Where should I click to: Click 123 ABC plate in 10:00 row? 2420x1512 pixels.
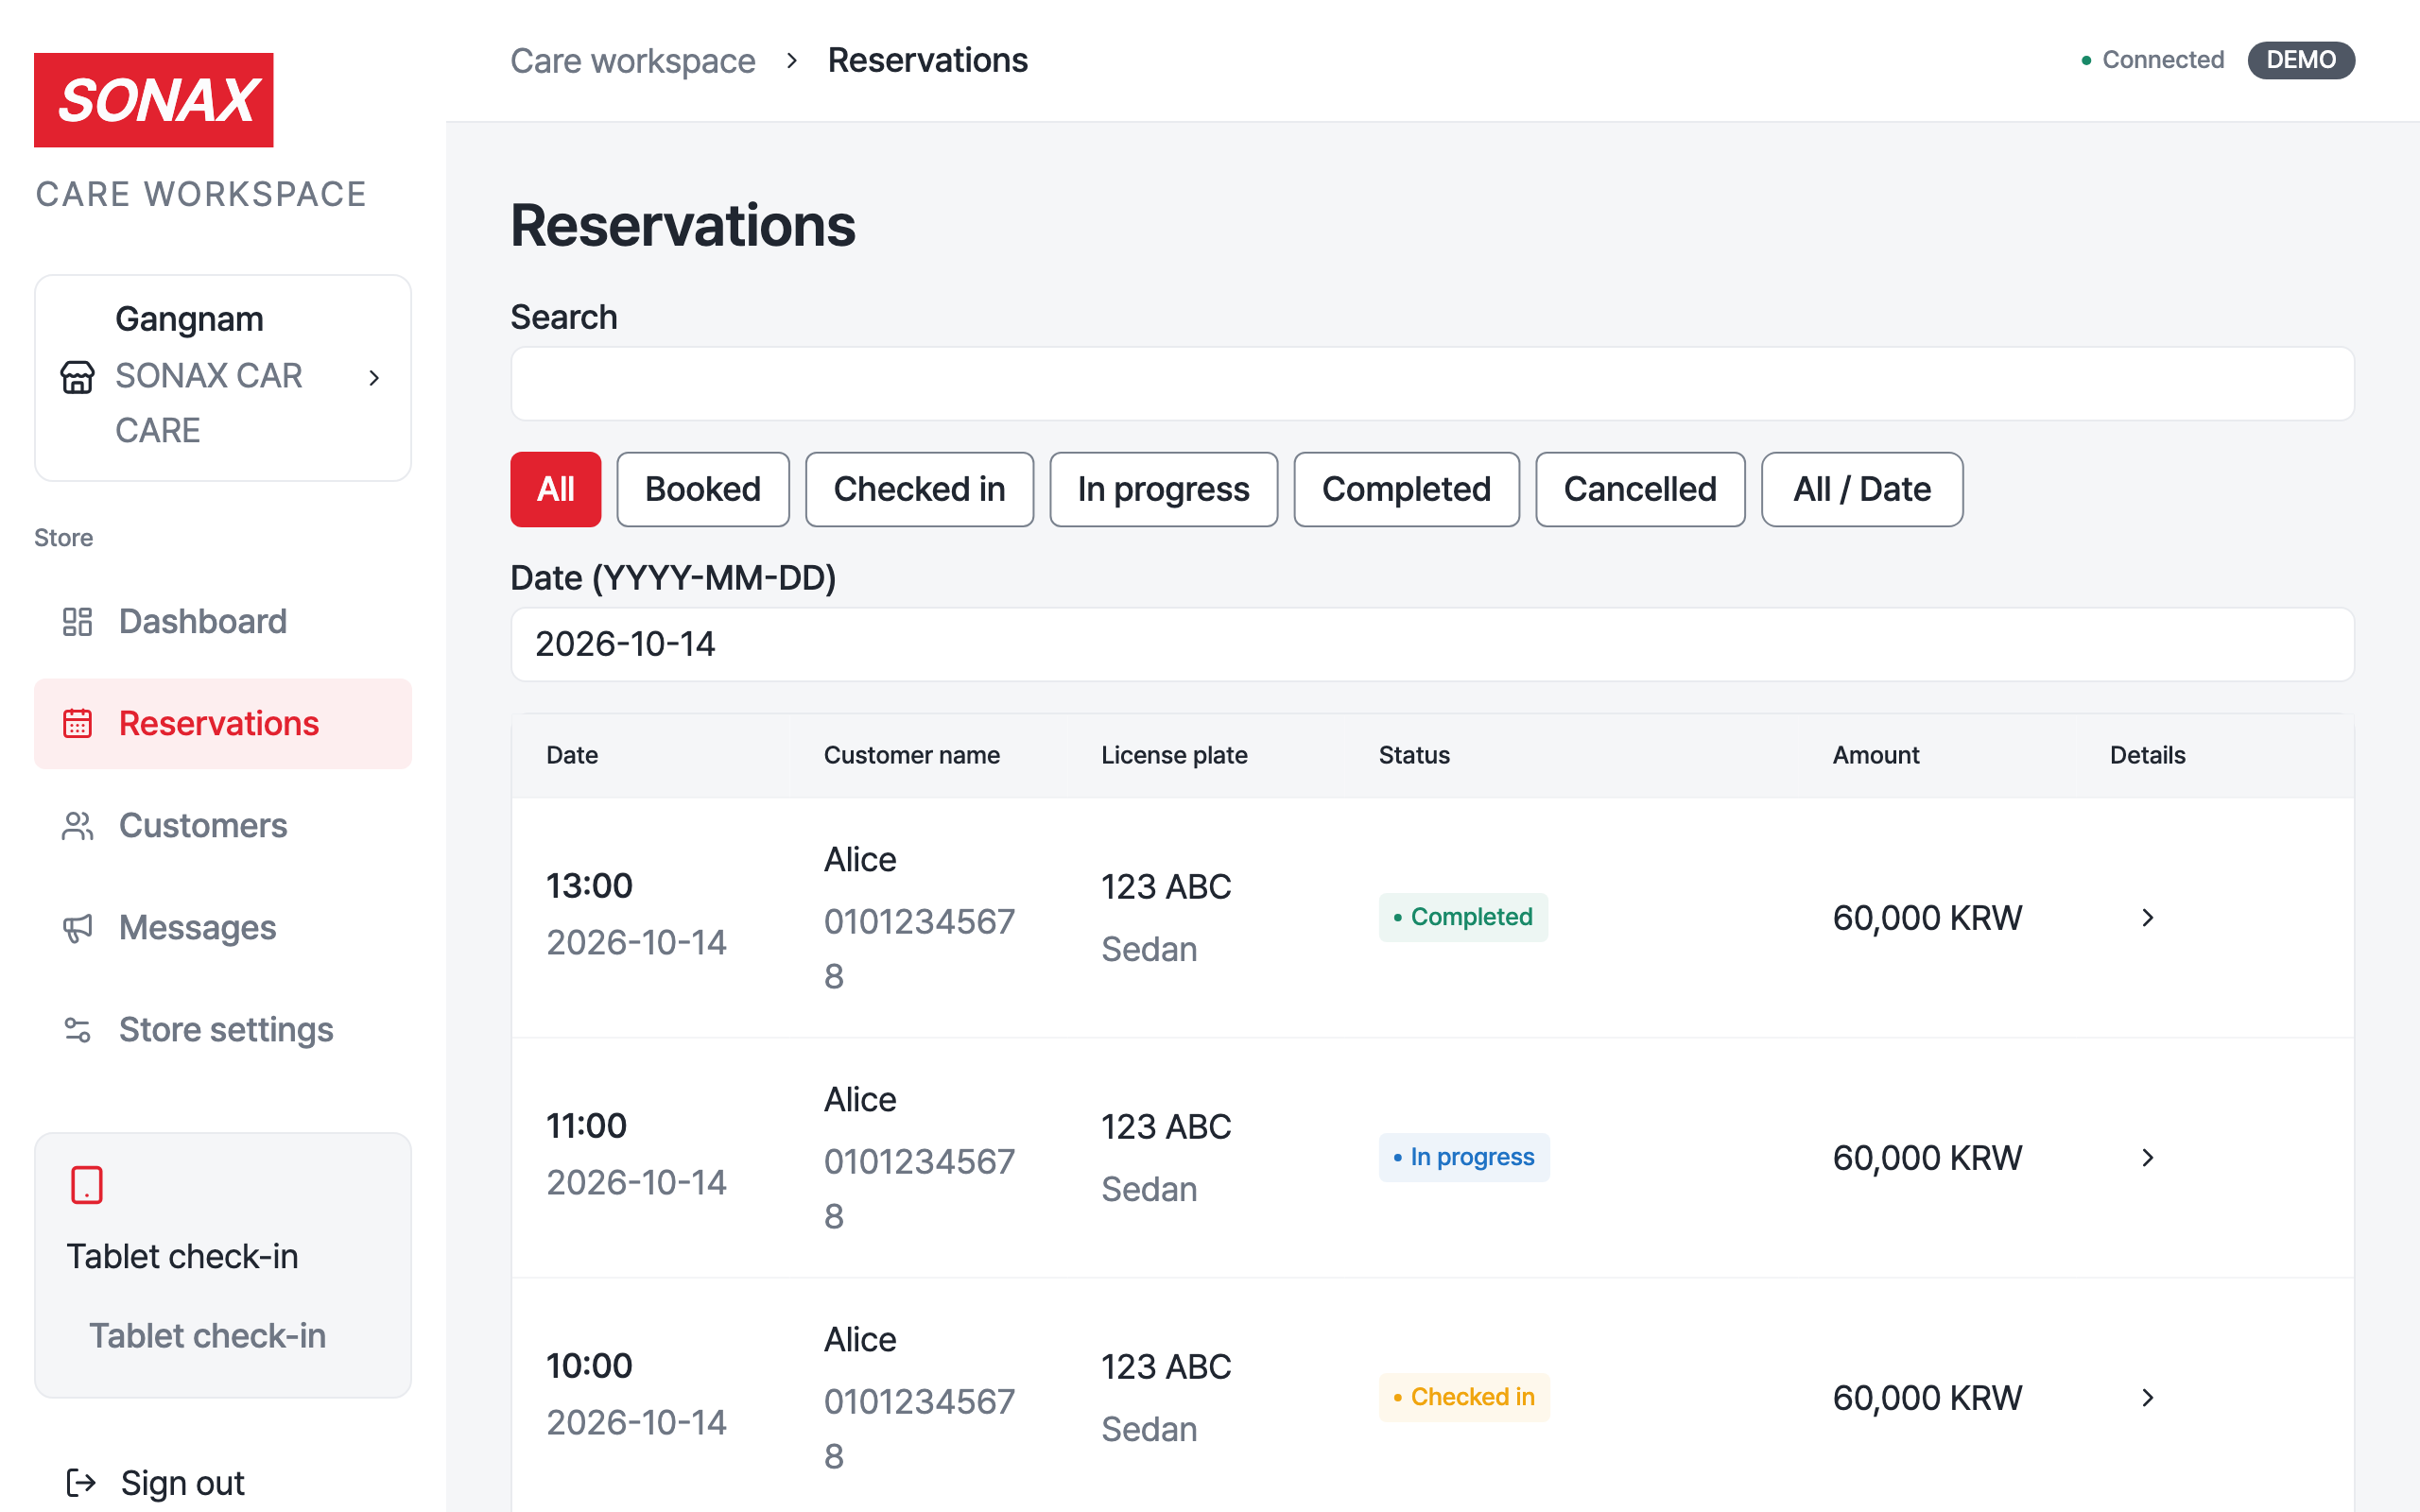pos(1166,1367)
